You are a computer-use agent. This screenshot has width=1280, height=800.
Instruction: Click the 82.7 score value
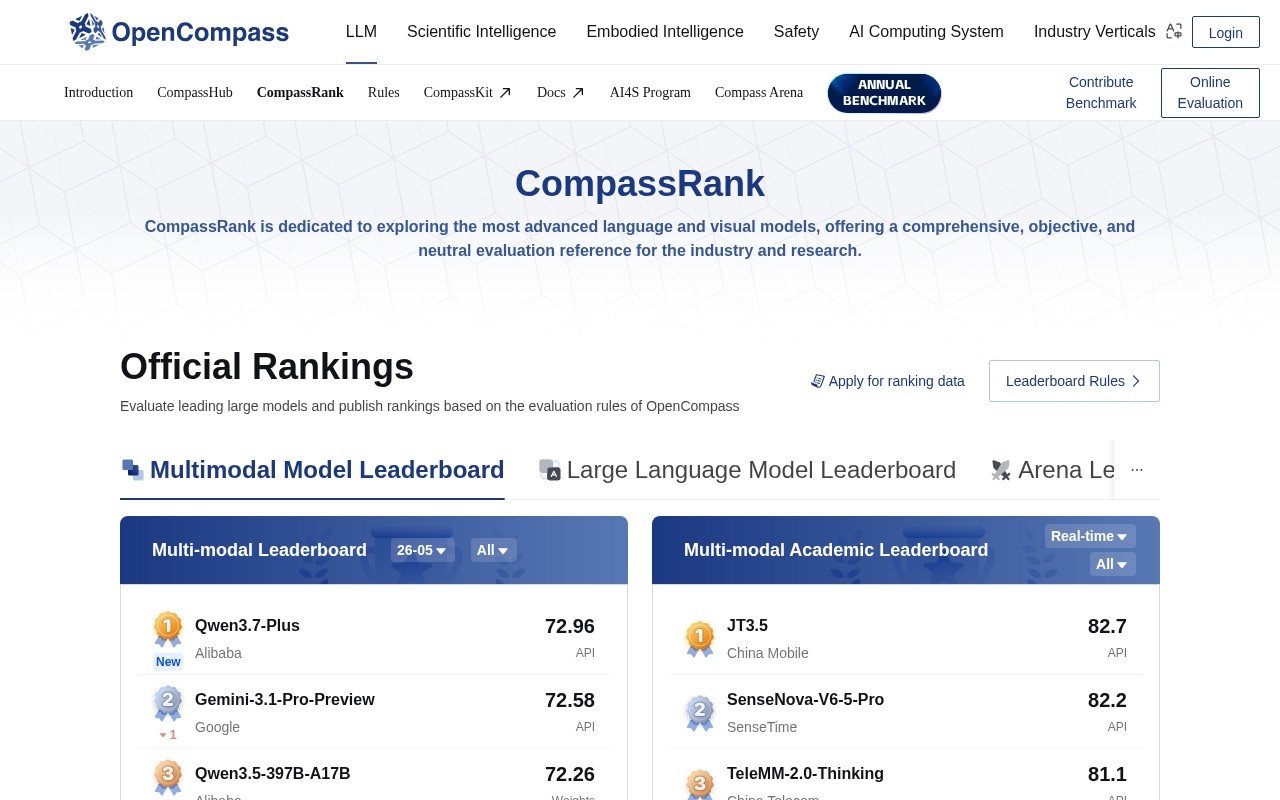1107,626
